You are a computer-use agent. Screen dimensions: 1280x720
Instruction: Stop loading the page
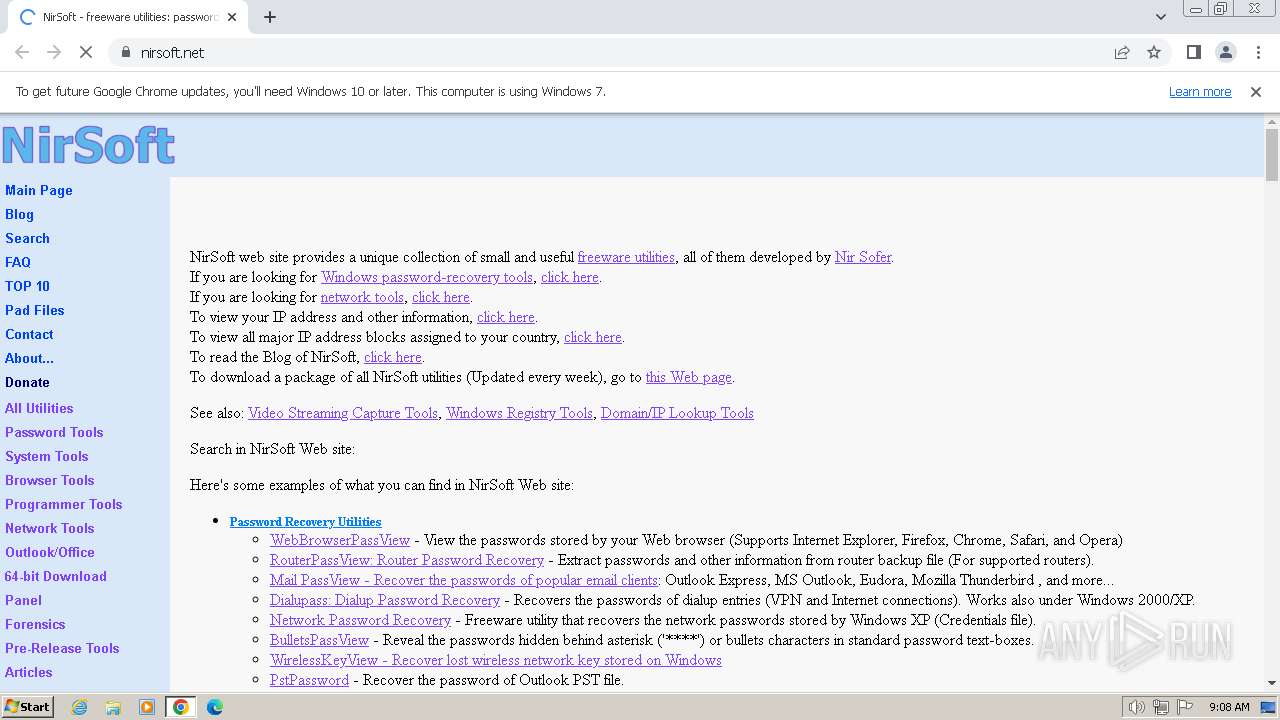[x=86, y=52]
